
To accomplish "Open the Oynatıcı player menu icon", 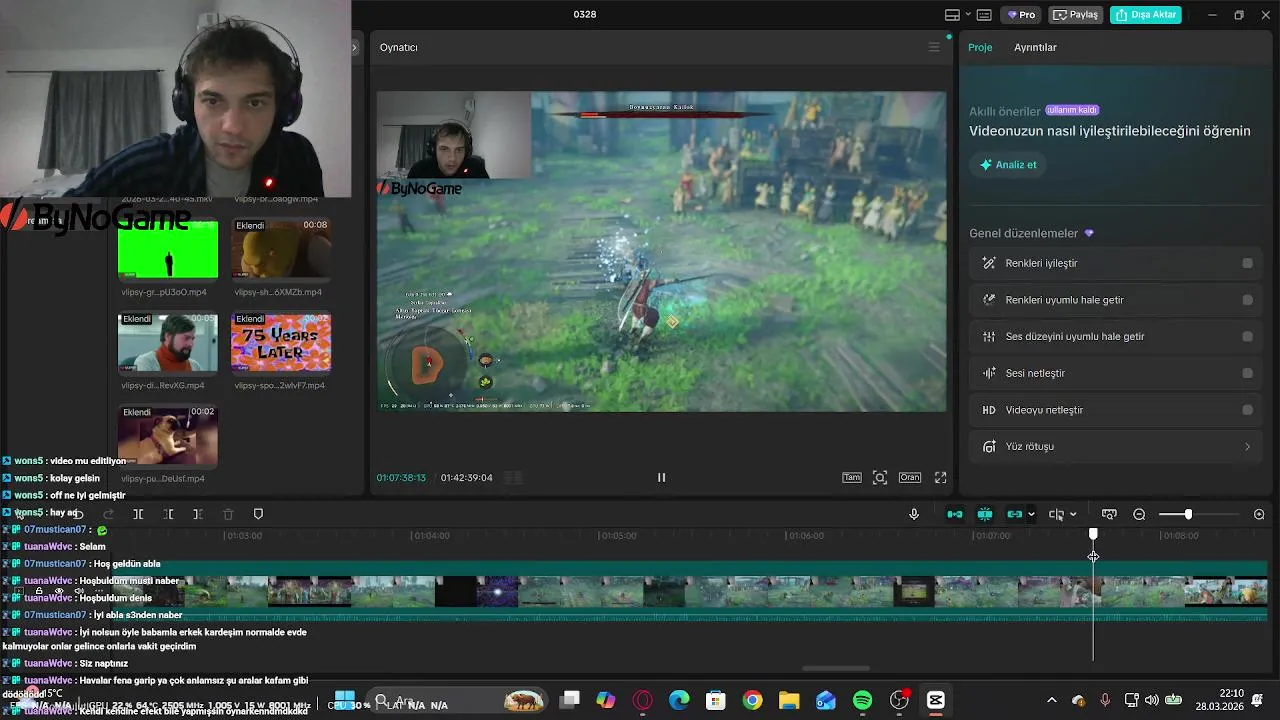I will 934,47.
